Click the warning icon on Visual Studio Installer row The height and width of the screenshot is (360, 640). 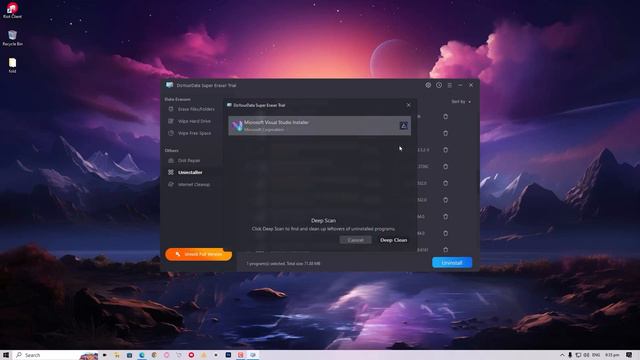point(403,126)
